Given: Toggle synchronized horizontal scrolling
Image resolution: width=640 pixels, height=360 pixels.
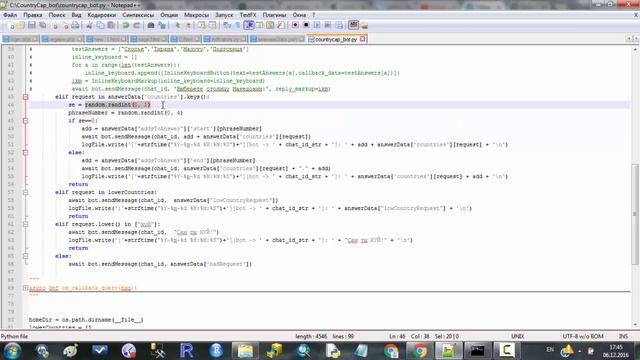Looking at the screenshot, I should pos(212,25).
